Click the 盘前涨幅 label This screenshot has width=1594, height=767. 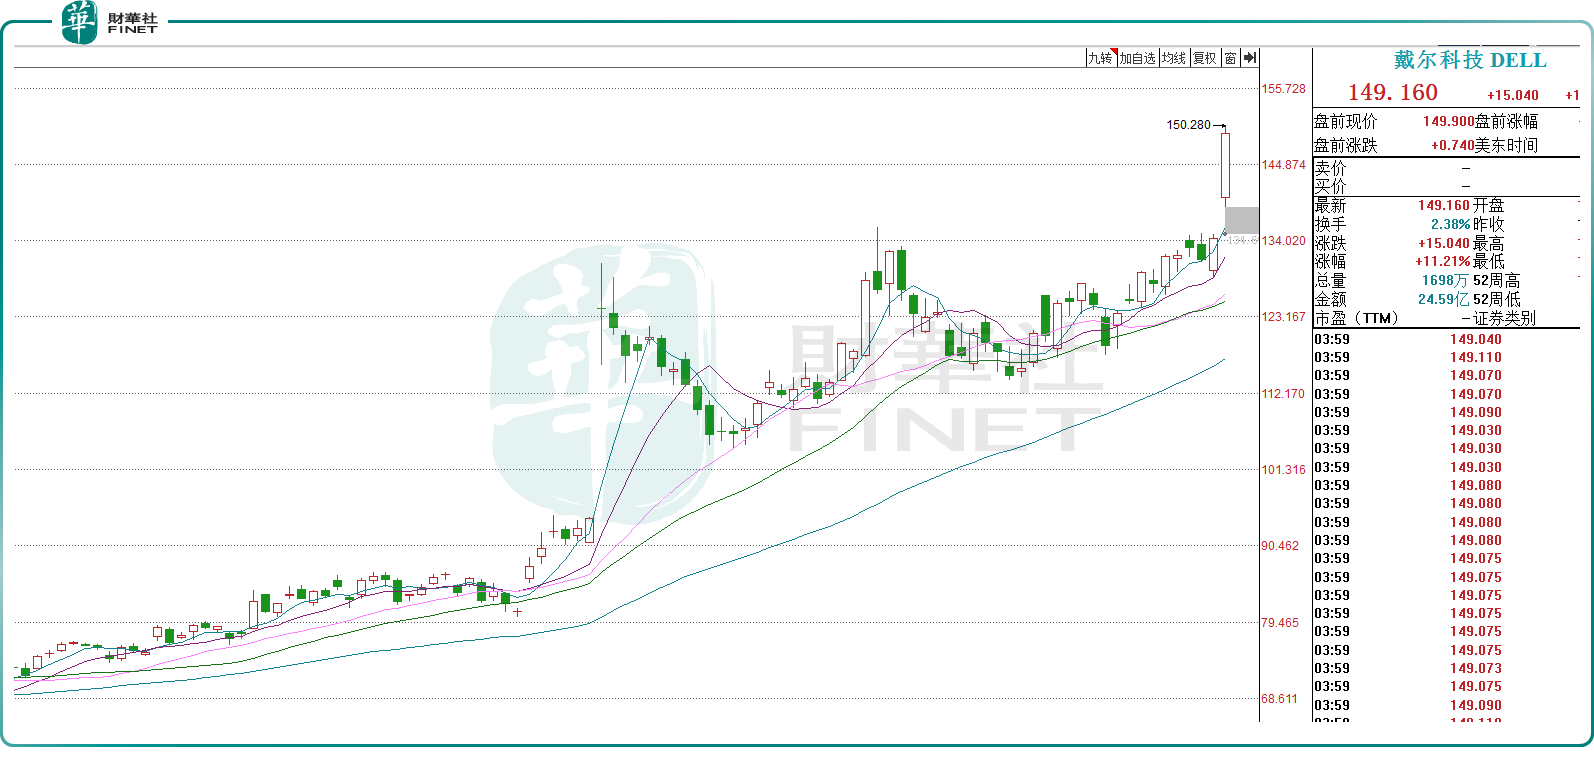[1506, 121]
